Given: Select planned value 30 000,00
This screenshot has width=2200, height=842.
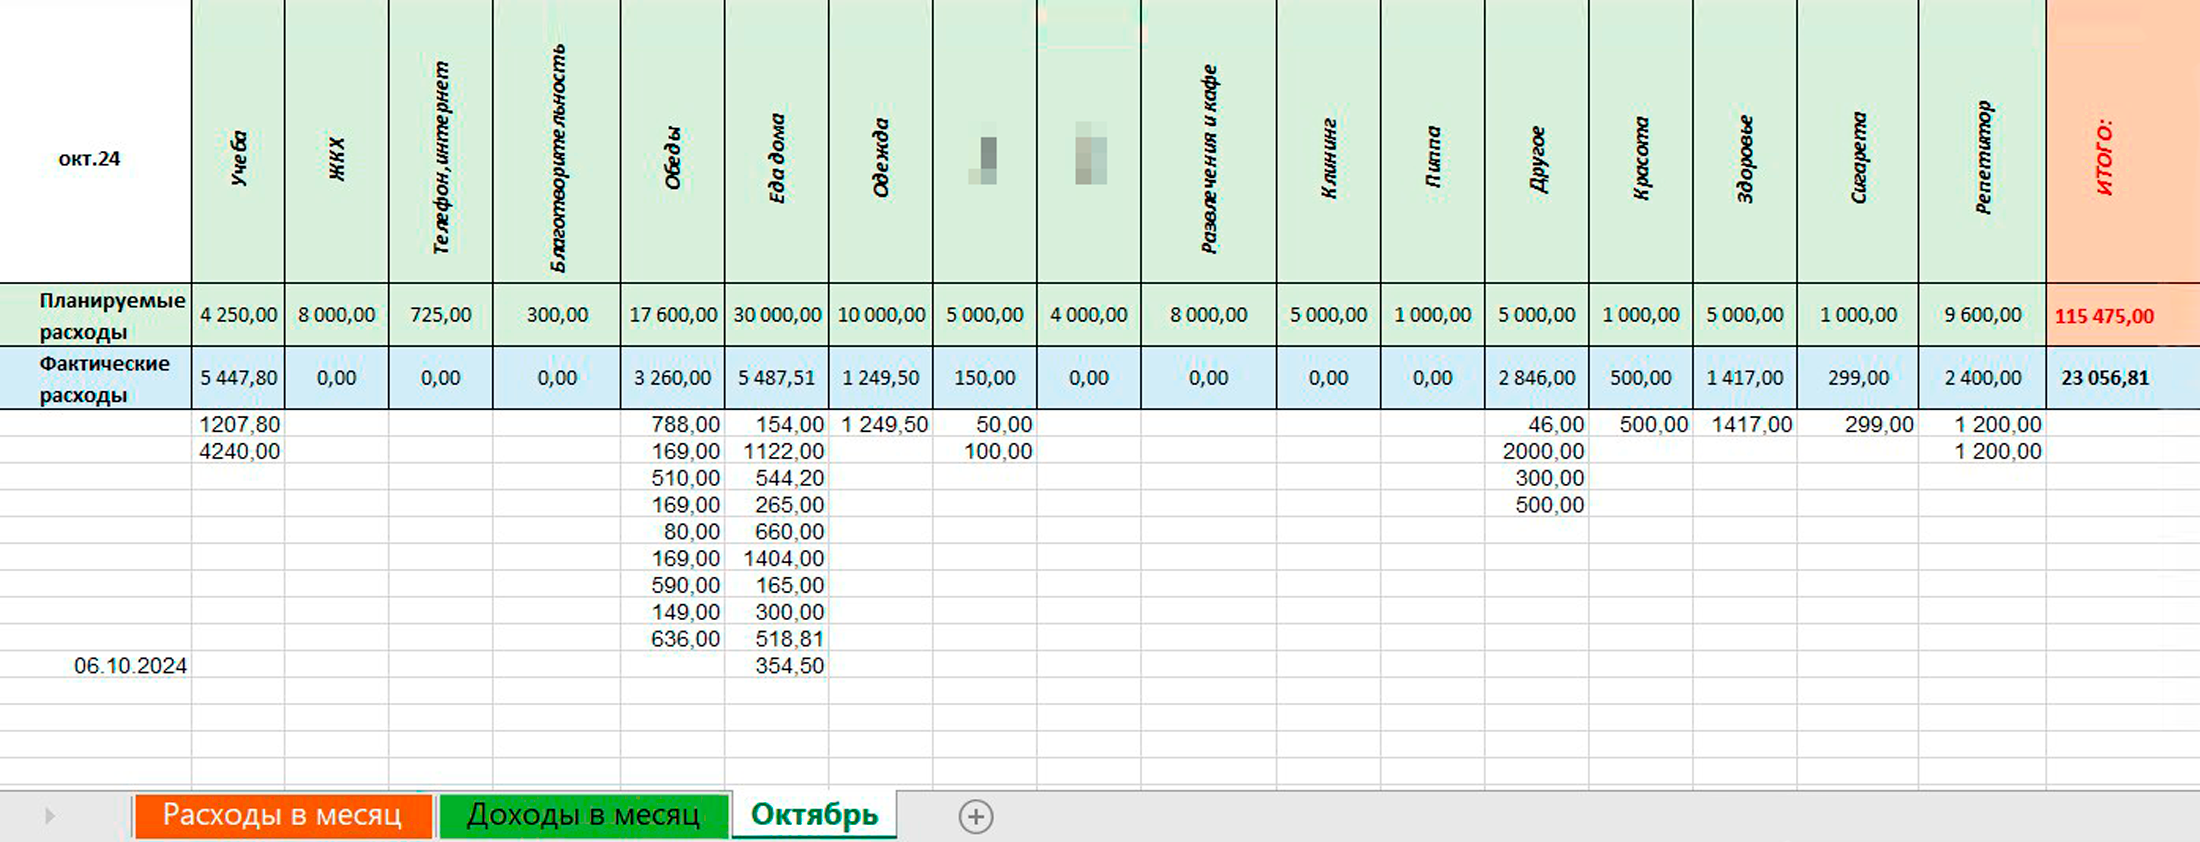Looking at the screenshot, I should point(776,315).
